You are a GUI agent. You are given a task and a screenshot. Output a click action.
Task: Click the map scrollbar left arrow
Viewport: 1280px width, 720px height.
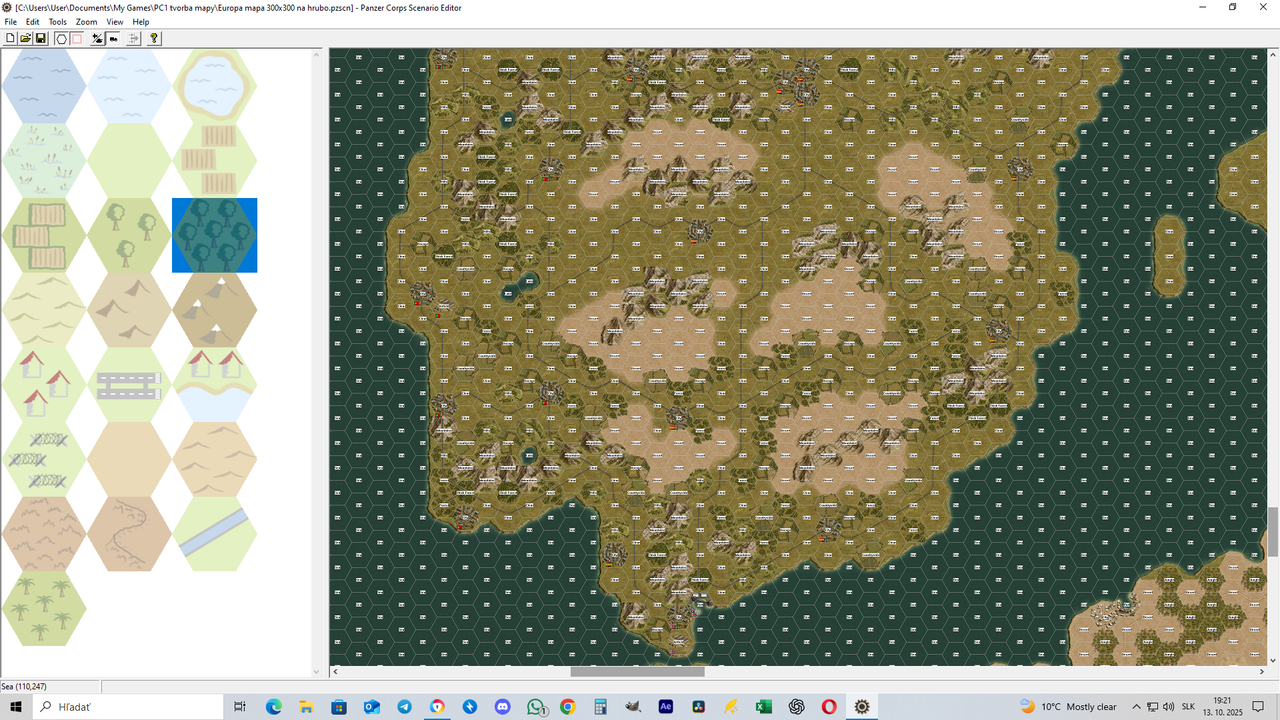(335, 672)
